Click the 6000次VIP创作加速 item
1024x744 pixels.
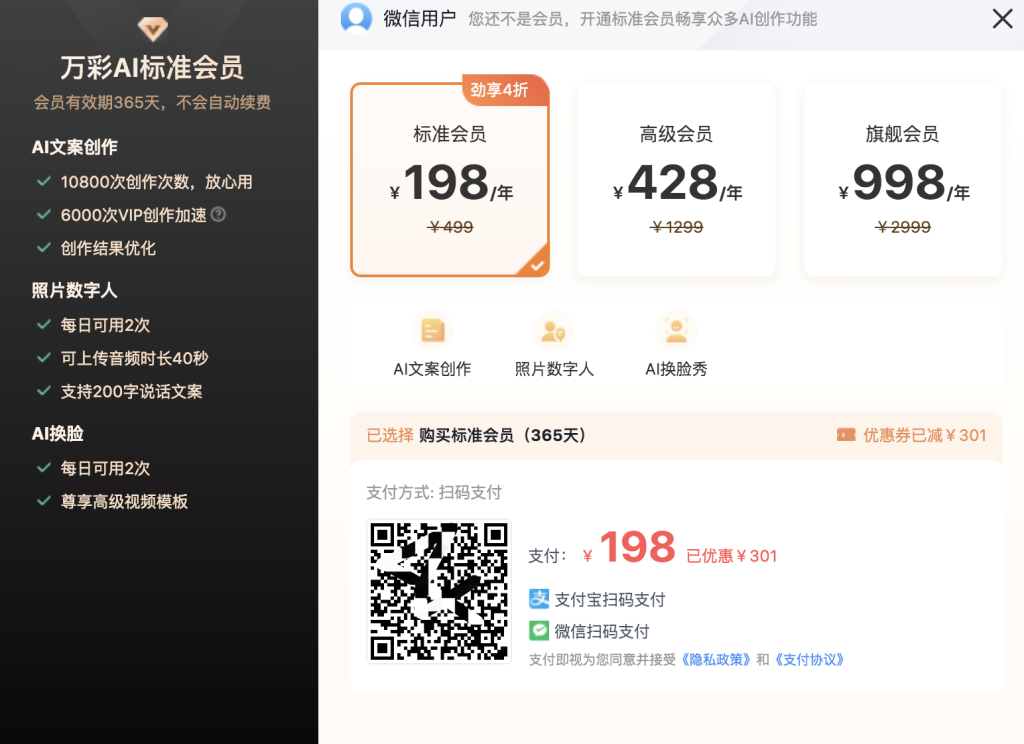click(x=133, y=215)
